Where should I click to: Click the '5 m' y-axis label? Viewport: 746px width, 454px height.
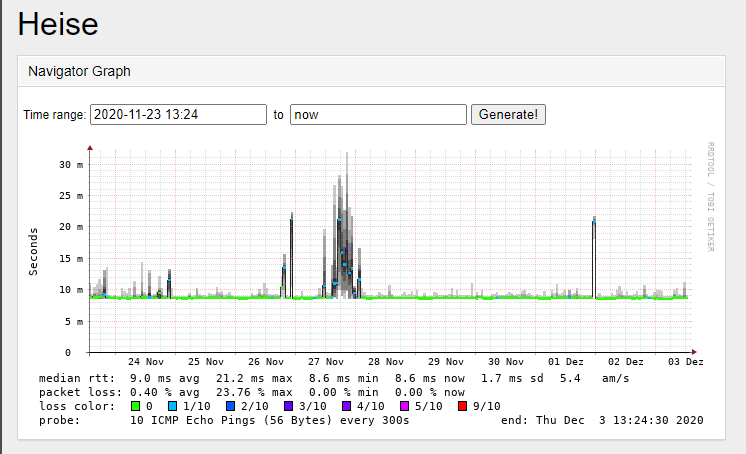pos(74,322)
